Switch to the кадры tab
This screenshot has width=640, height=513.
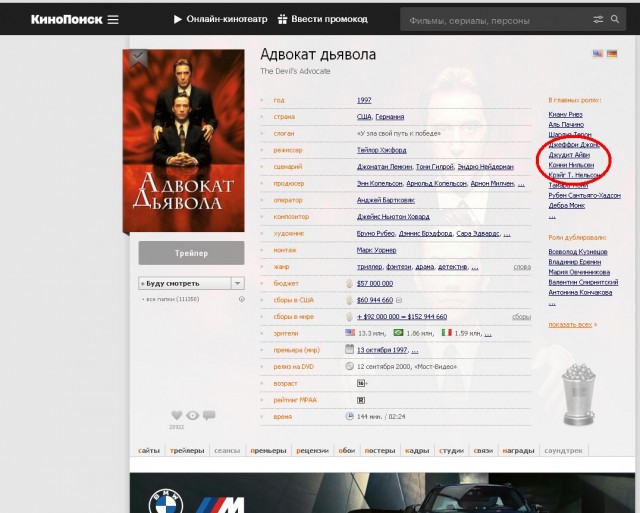pos(417,451)
